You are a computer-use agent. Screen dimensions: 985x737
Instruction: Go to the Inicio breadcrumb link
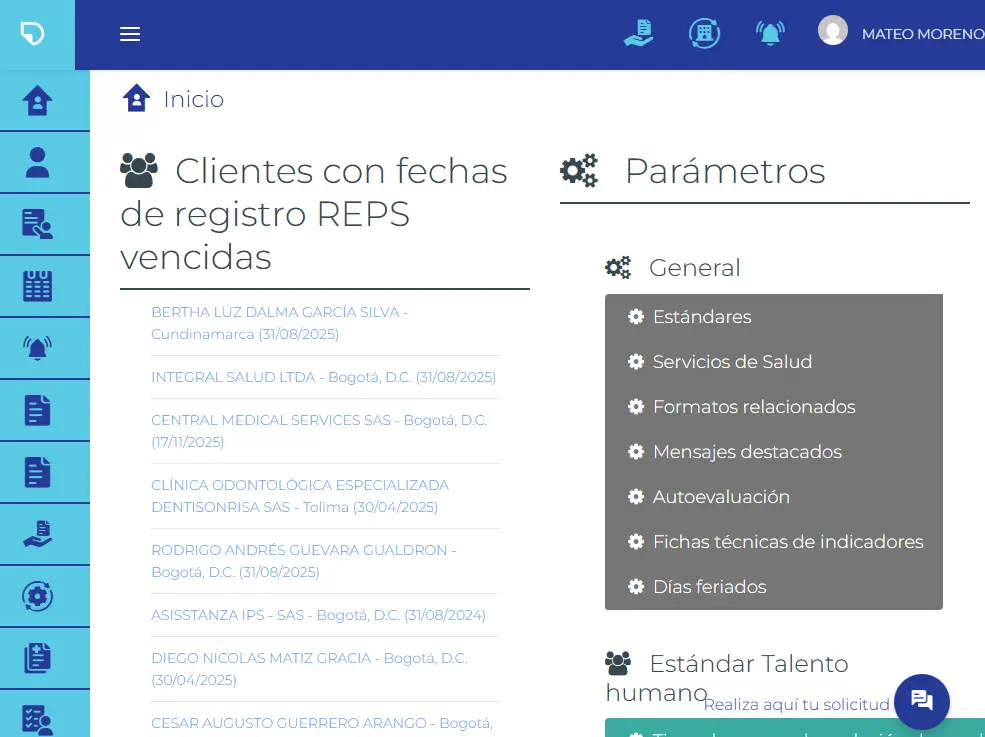[193, 99]
